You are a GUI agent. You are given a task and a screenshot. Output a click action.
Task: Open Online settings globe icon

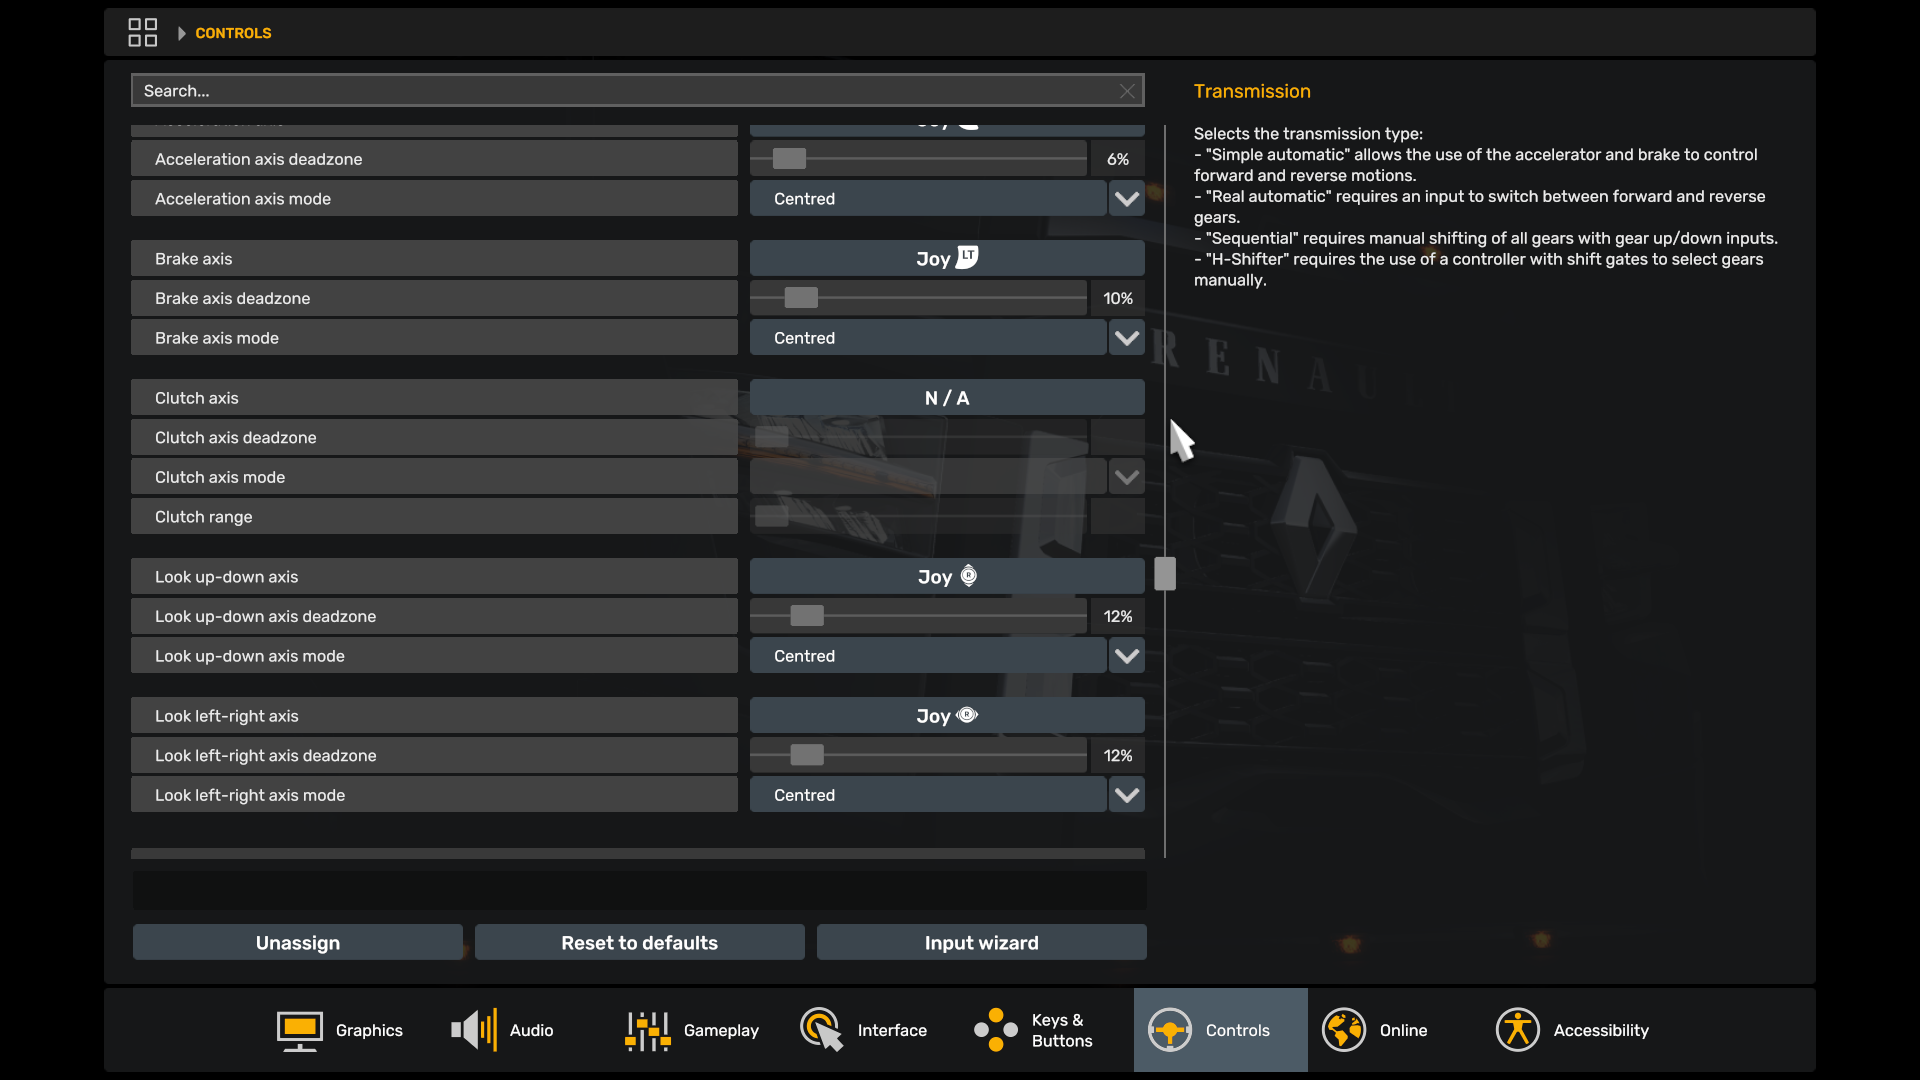click(1343, 1030)
